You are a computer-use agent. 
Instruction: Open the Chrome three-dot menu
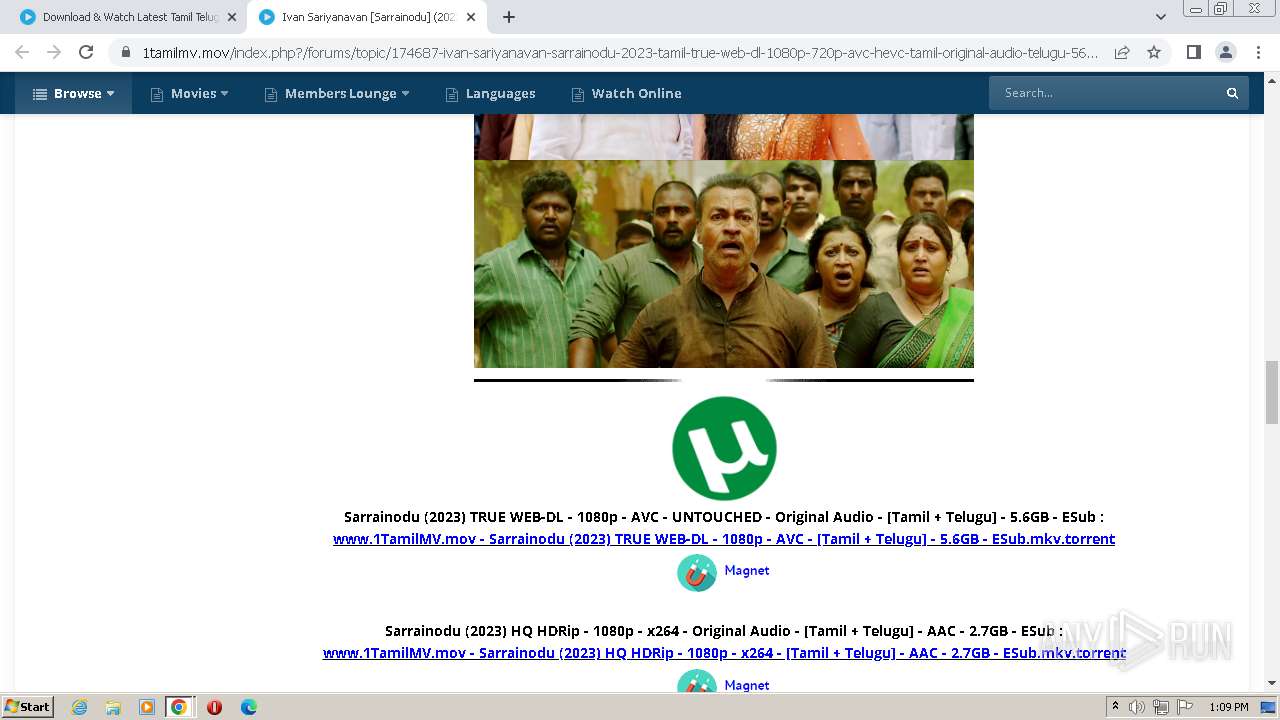(1257, 52)
